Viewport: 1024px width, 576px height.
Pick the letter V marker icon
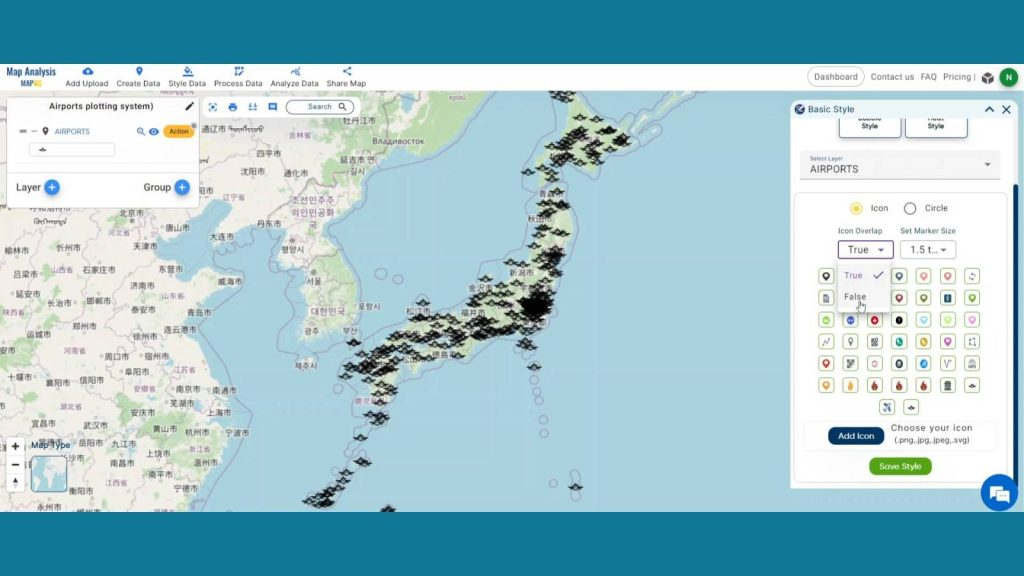coord(948,364)
